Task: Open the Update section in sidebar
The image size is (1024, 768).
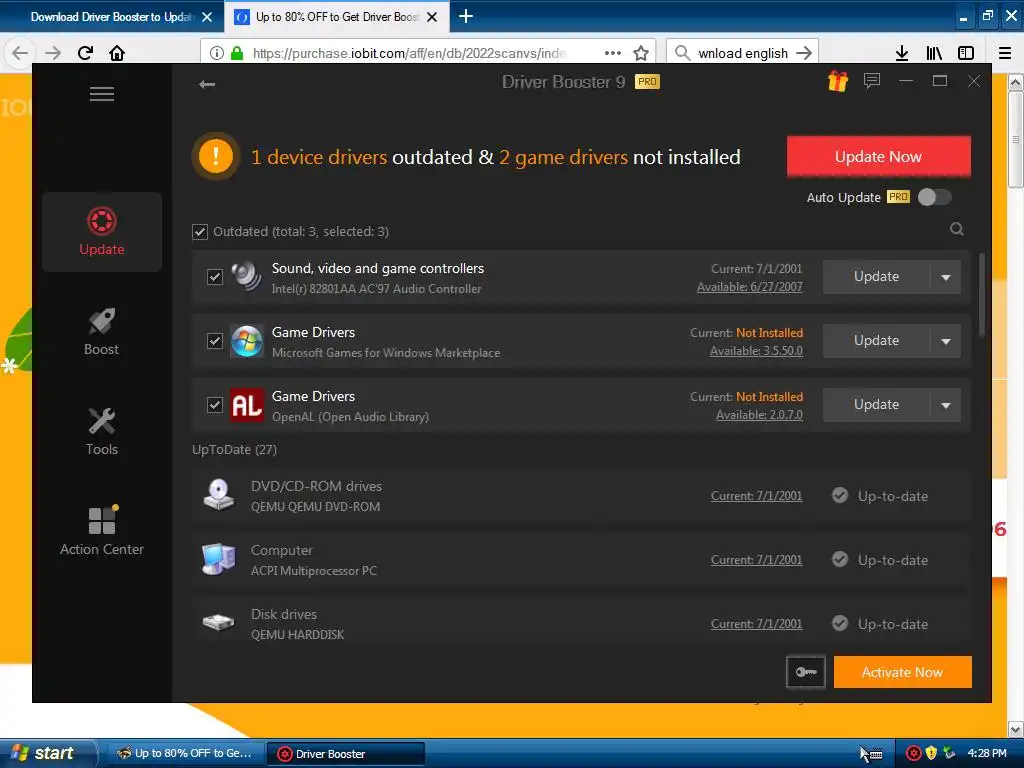Action: (102, 232)
